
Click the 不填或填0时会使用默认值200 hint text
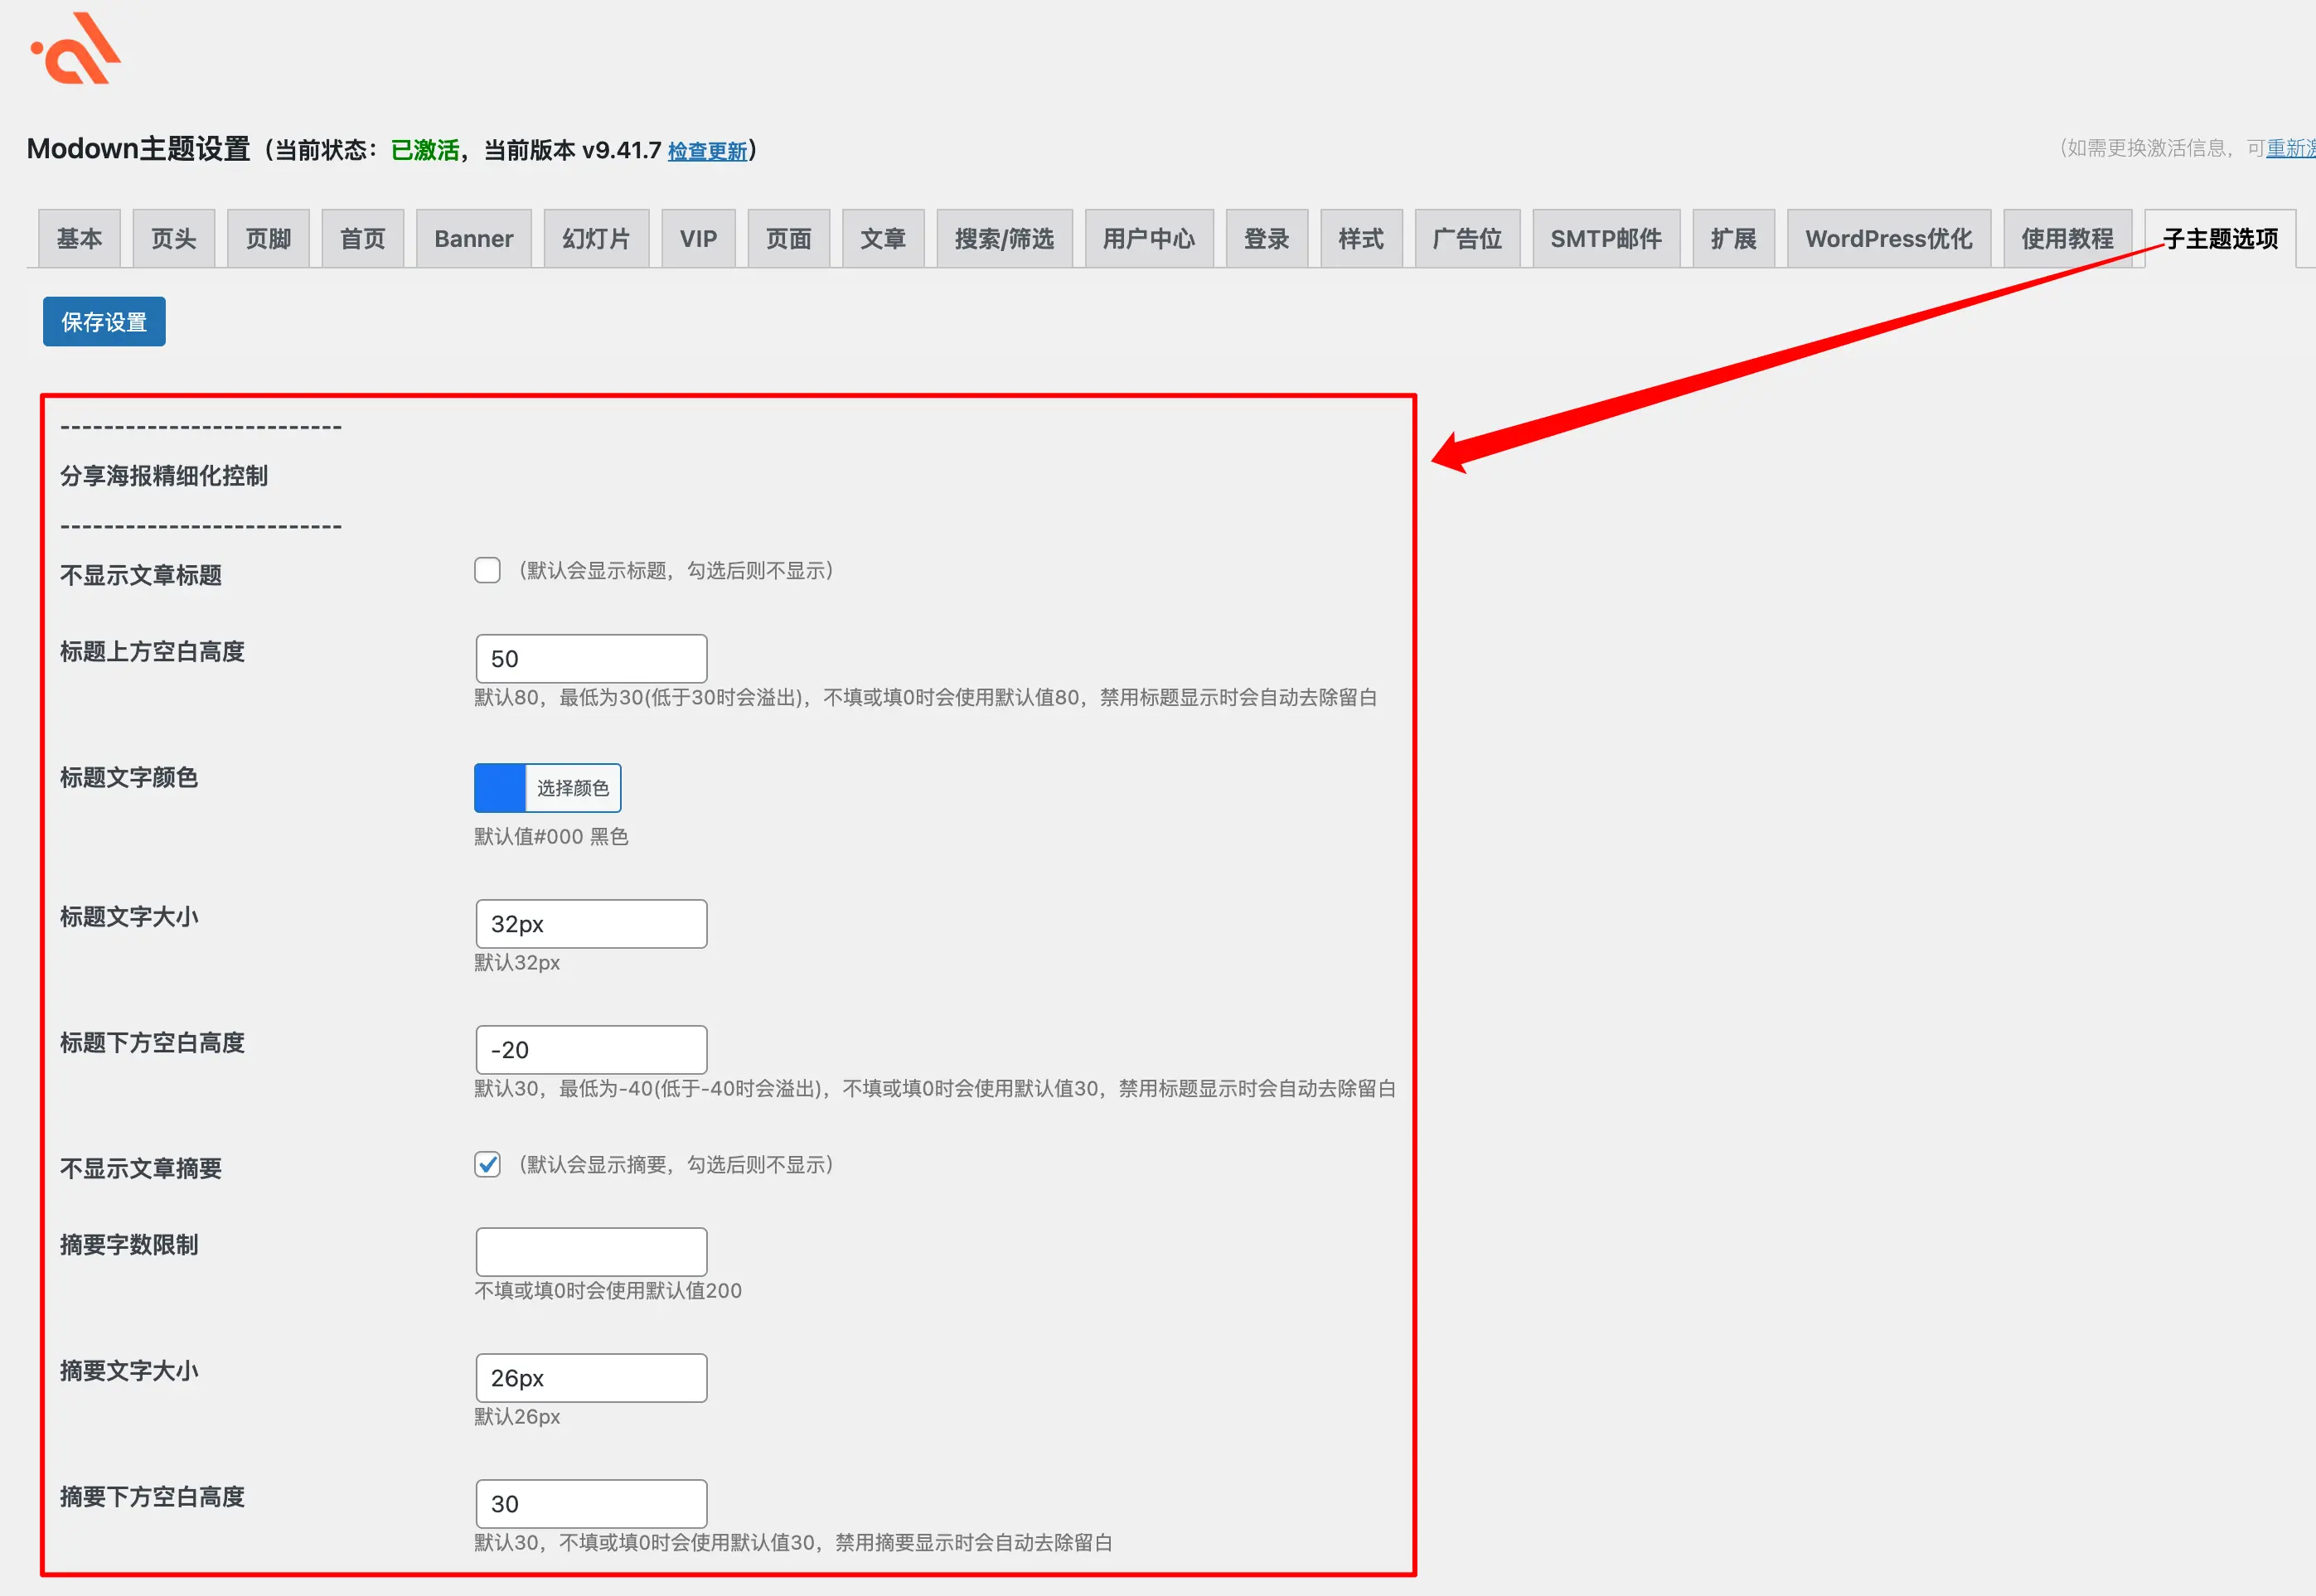(x=608, y=1290)
